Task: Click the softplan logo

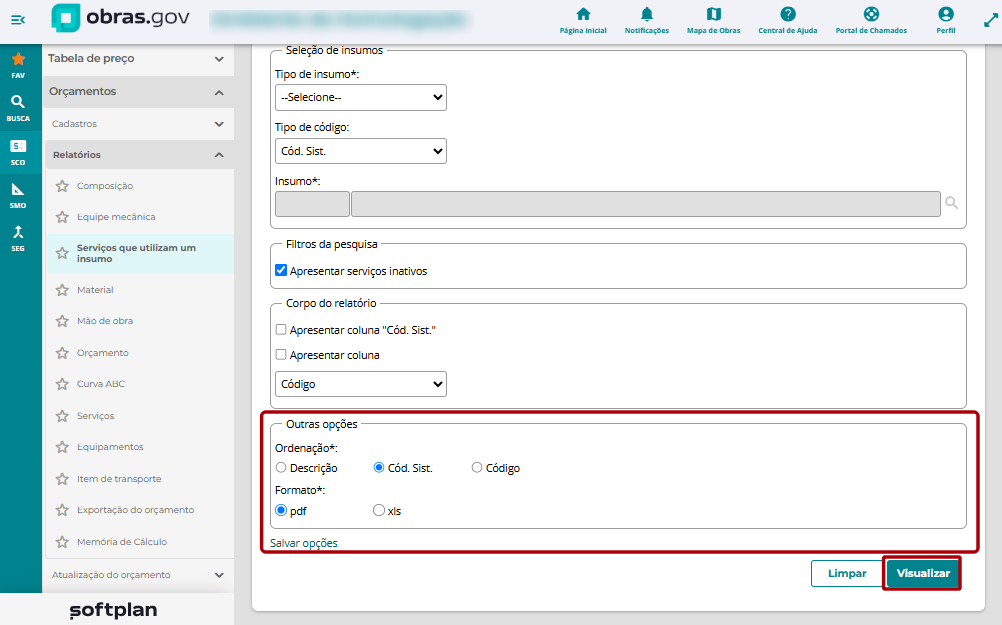Action: [x=113, y=610]
